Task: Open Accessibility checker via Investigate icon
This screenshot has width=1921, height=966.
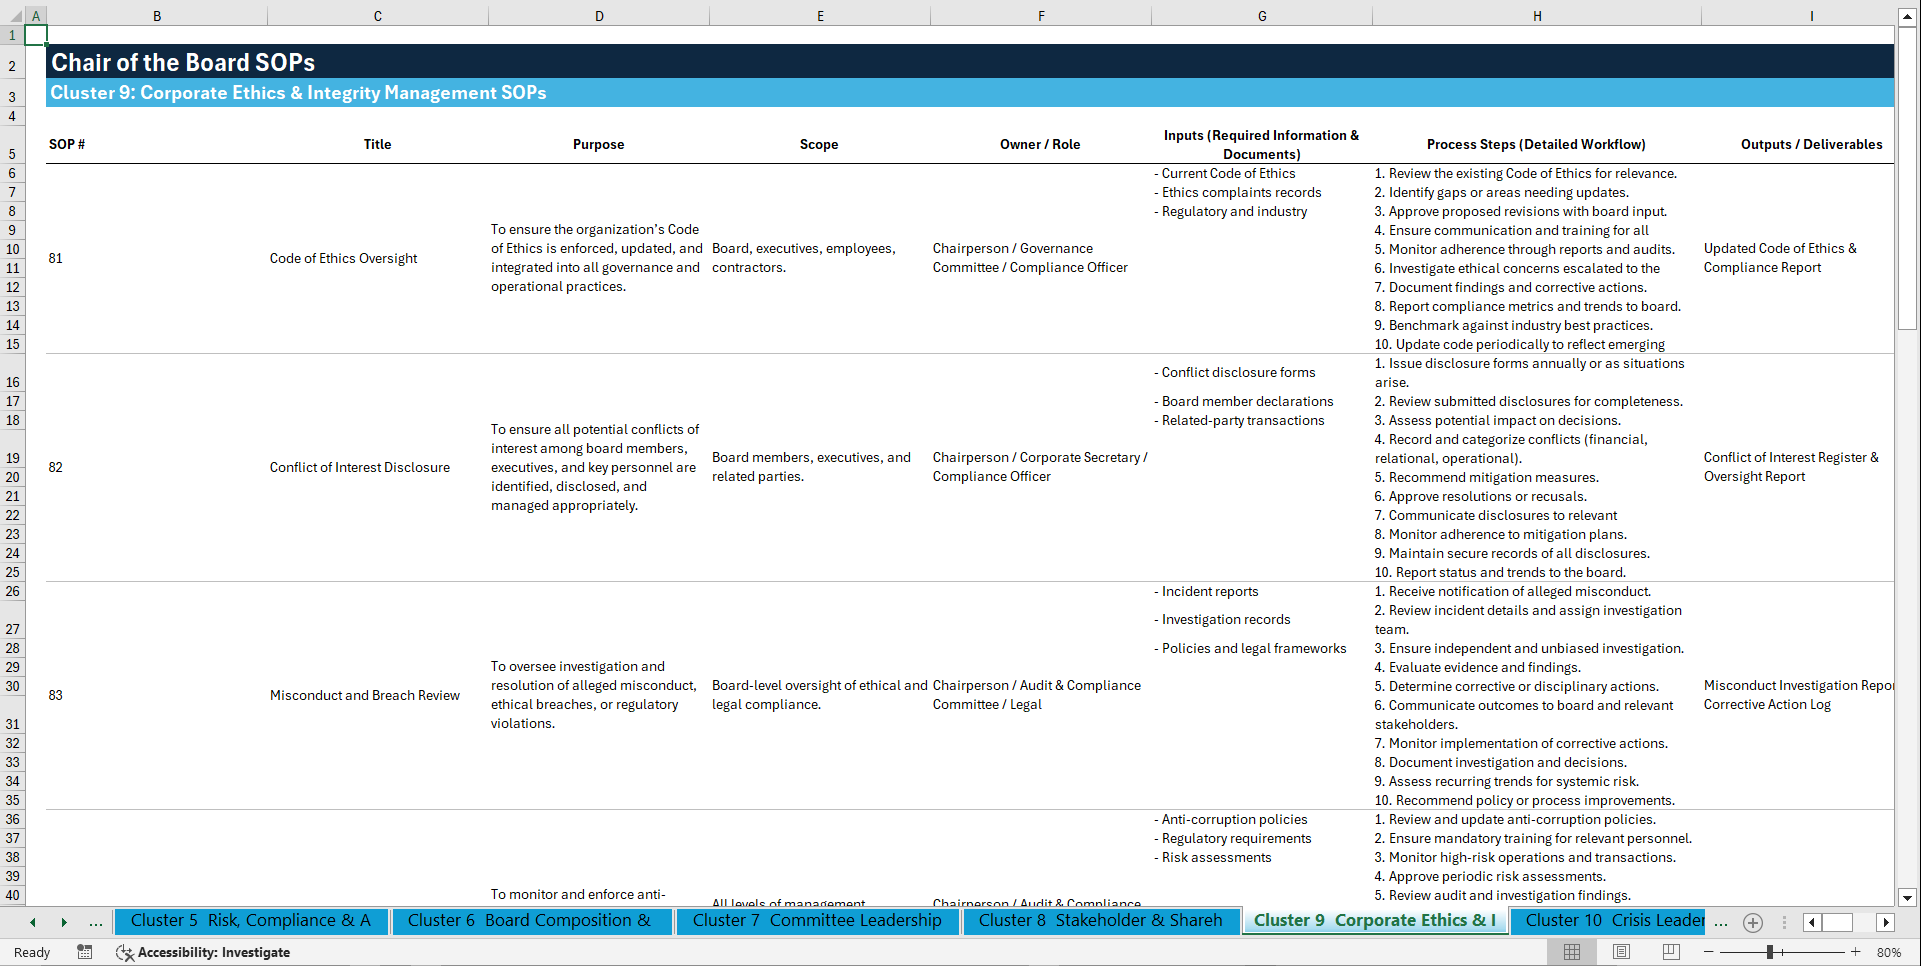Action: 125,952
